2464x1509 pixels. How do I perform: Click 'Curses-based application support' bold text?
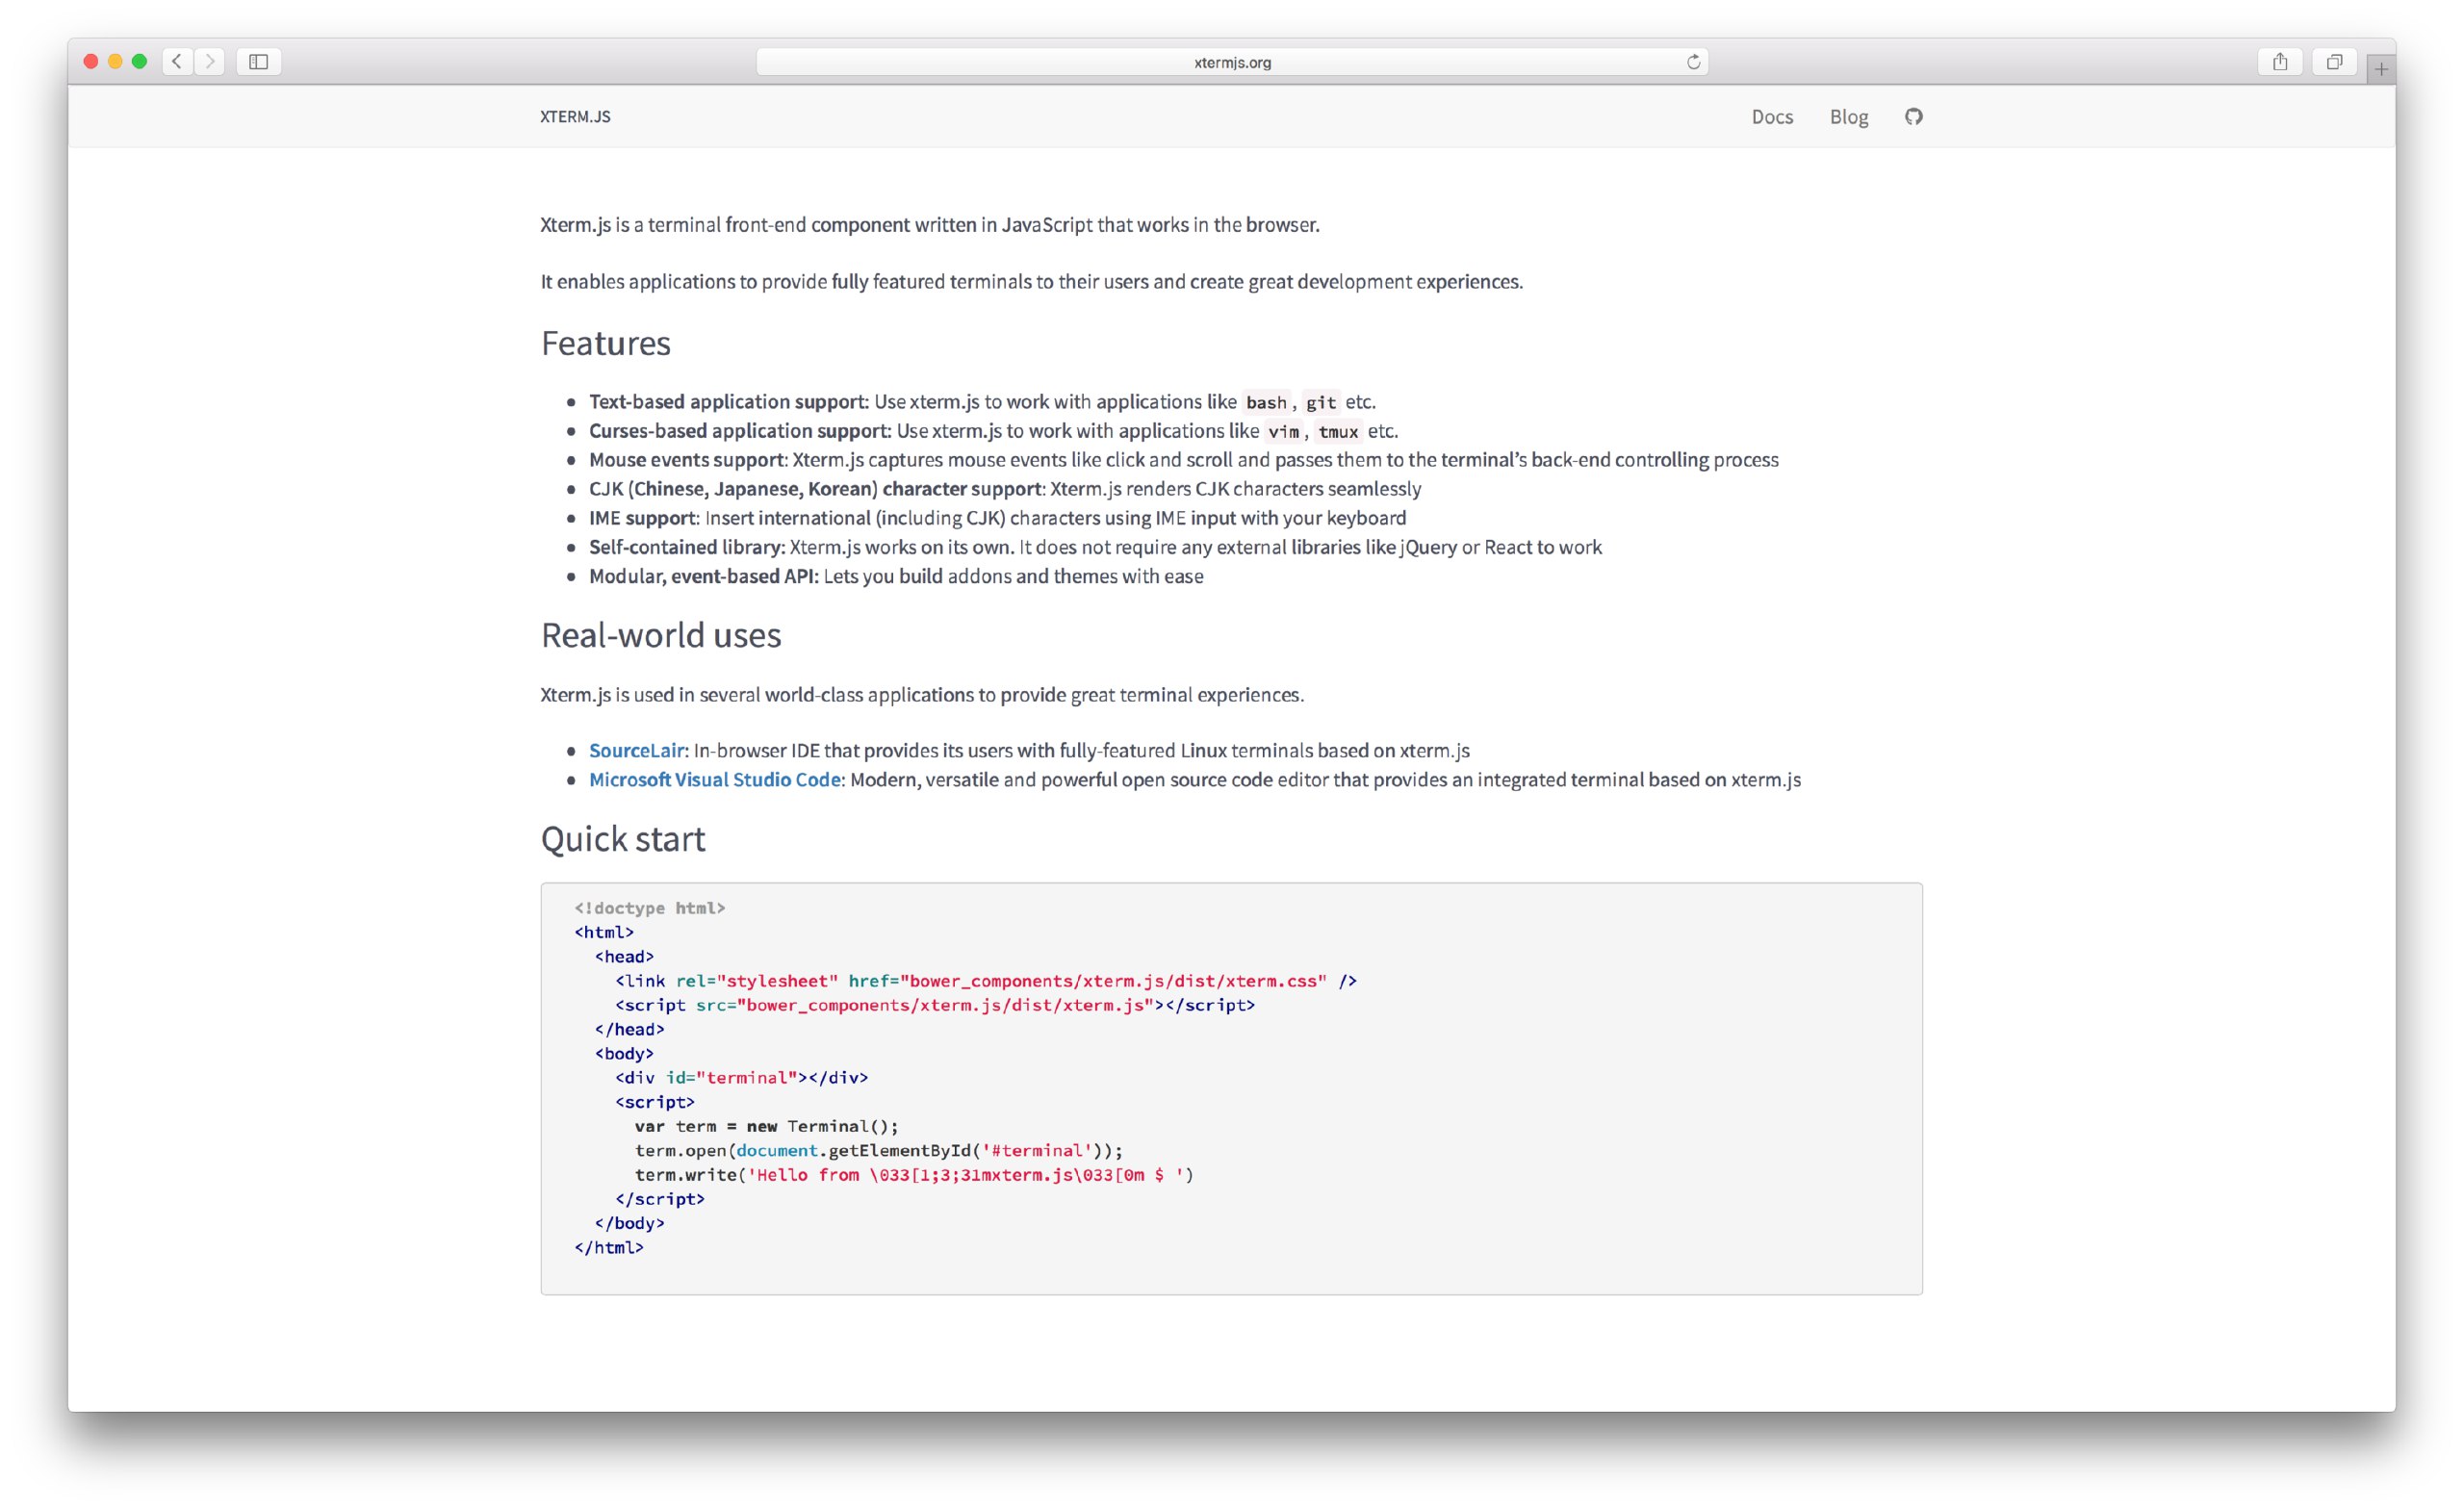tap(738, 430)
